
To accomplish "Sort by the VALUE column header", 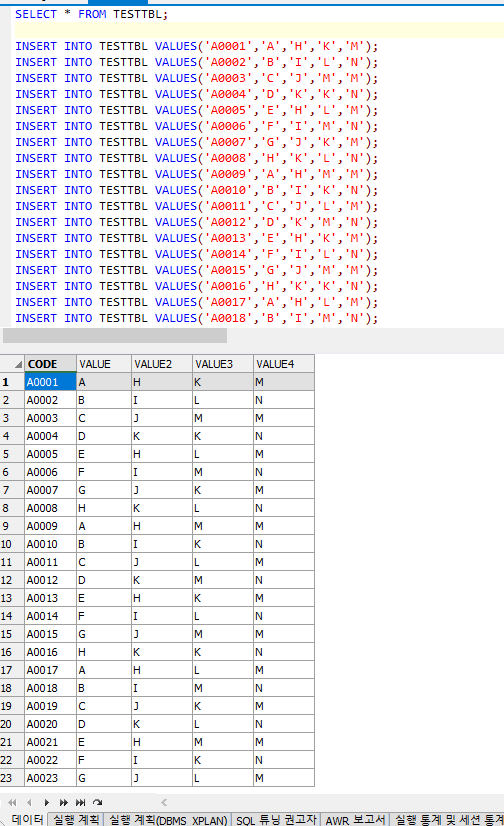I will (104, 364).
